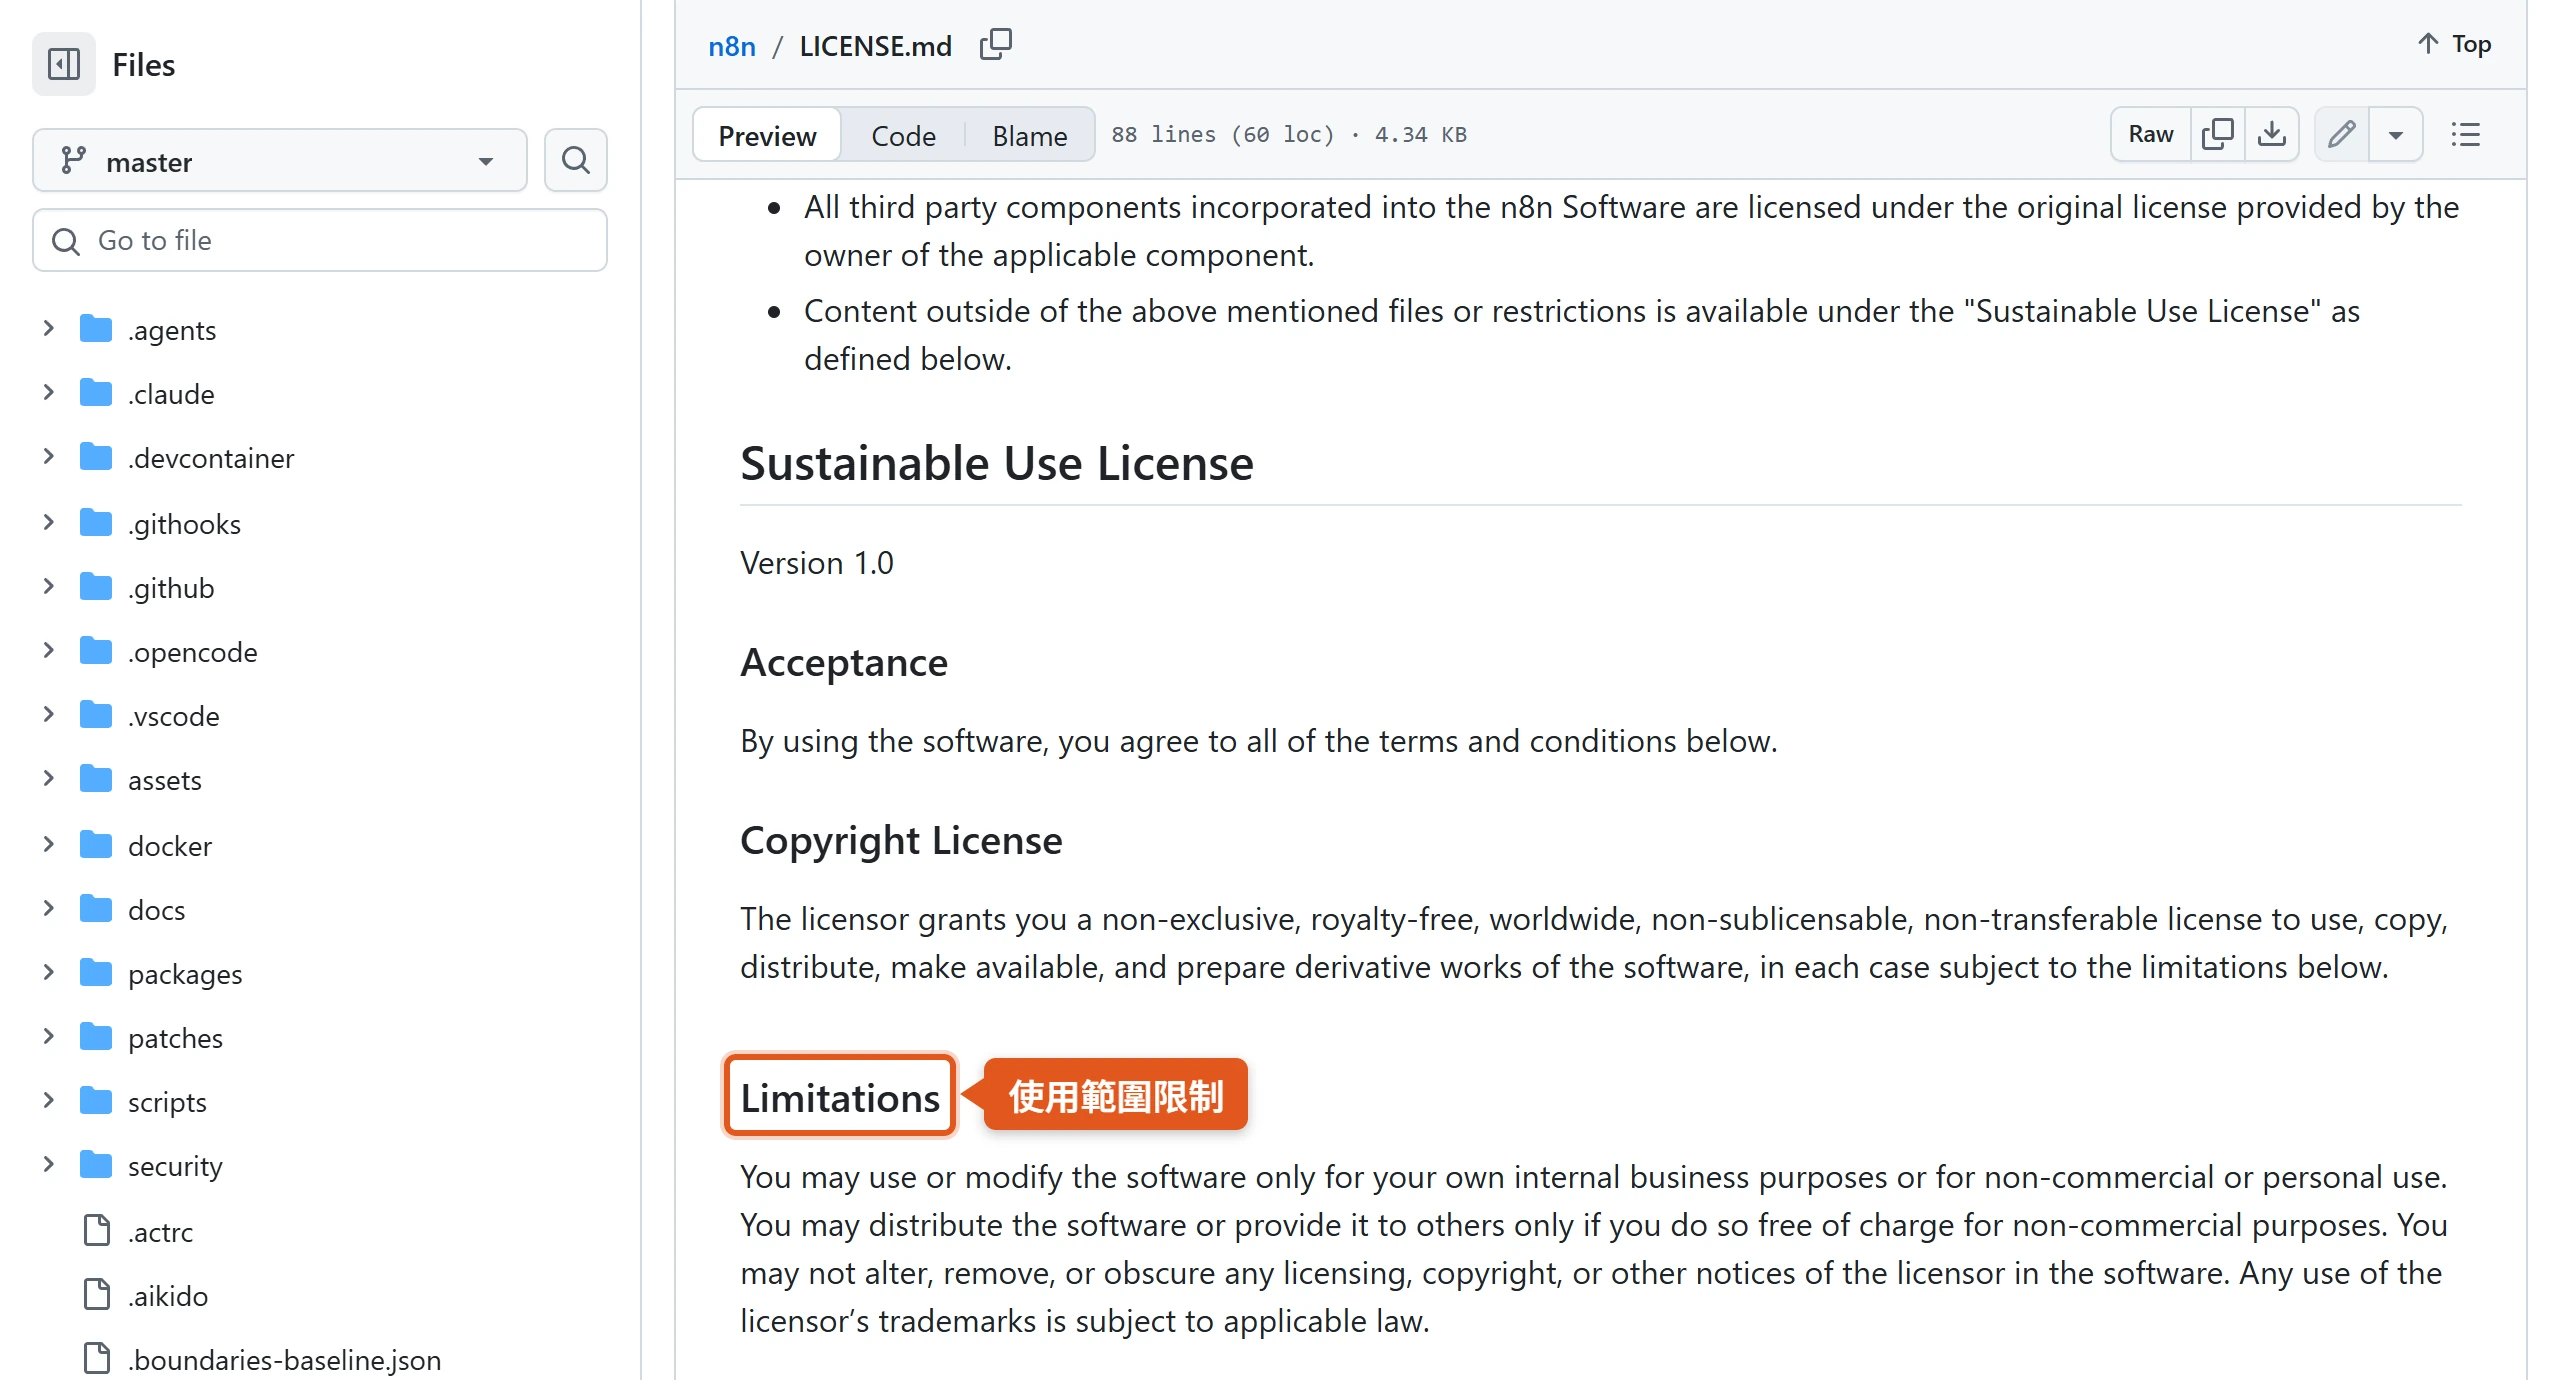Image resolution: width=2560 pixels, height=1380 pixels.
Task: Switch to the Preview tab
Action: click(x=767, y=135)
